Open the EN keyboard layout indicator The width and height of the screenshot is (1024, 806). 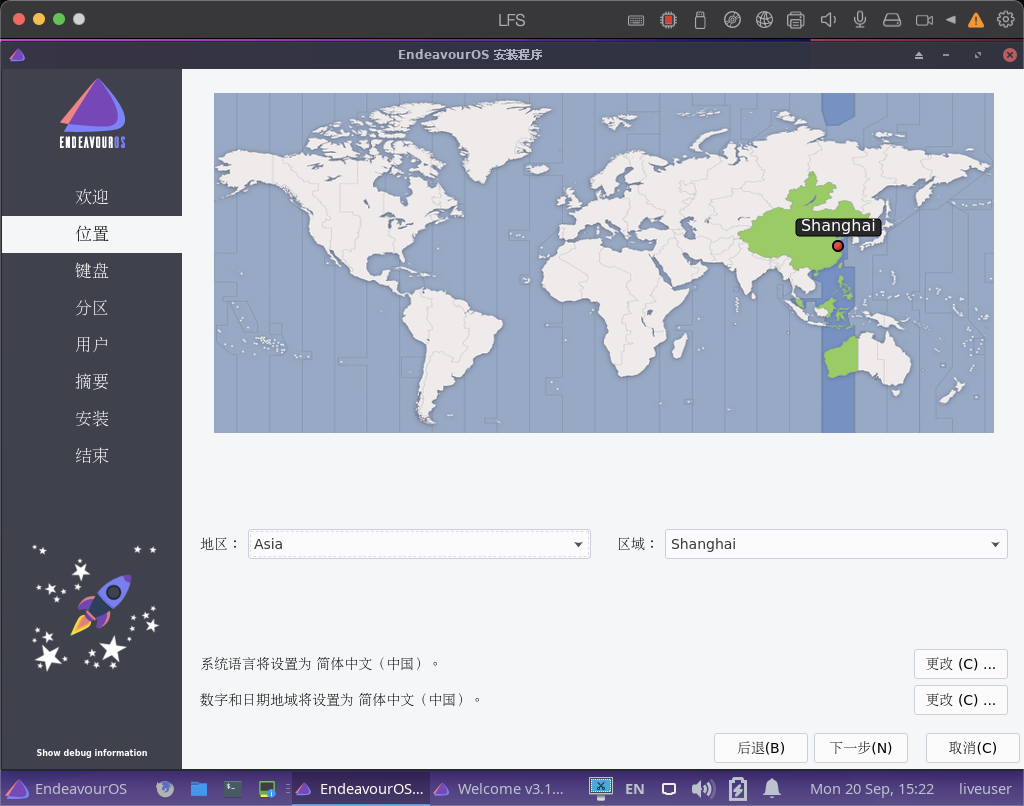point(635,789)
